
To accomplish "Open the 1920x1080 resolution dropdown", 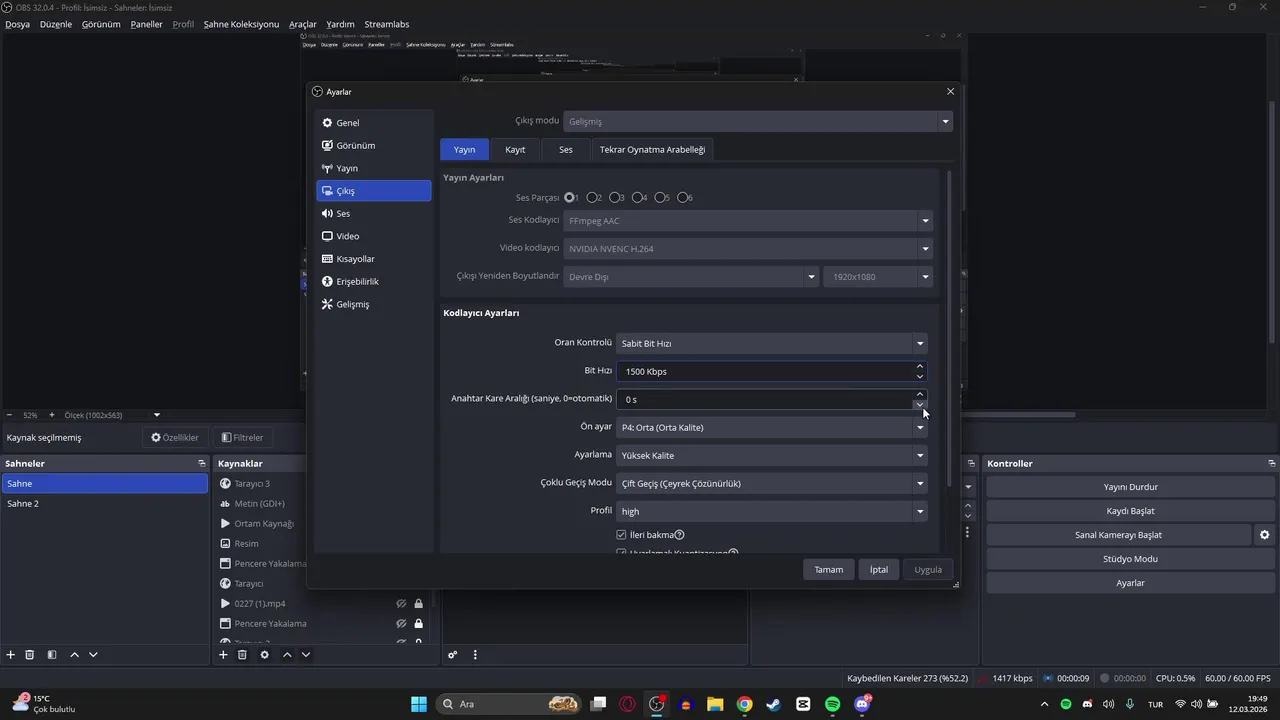I will point(878,277).
